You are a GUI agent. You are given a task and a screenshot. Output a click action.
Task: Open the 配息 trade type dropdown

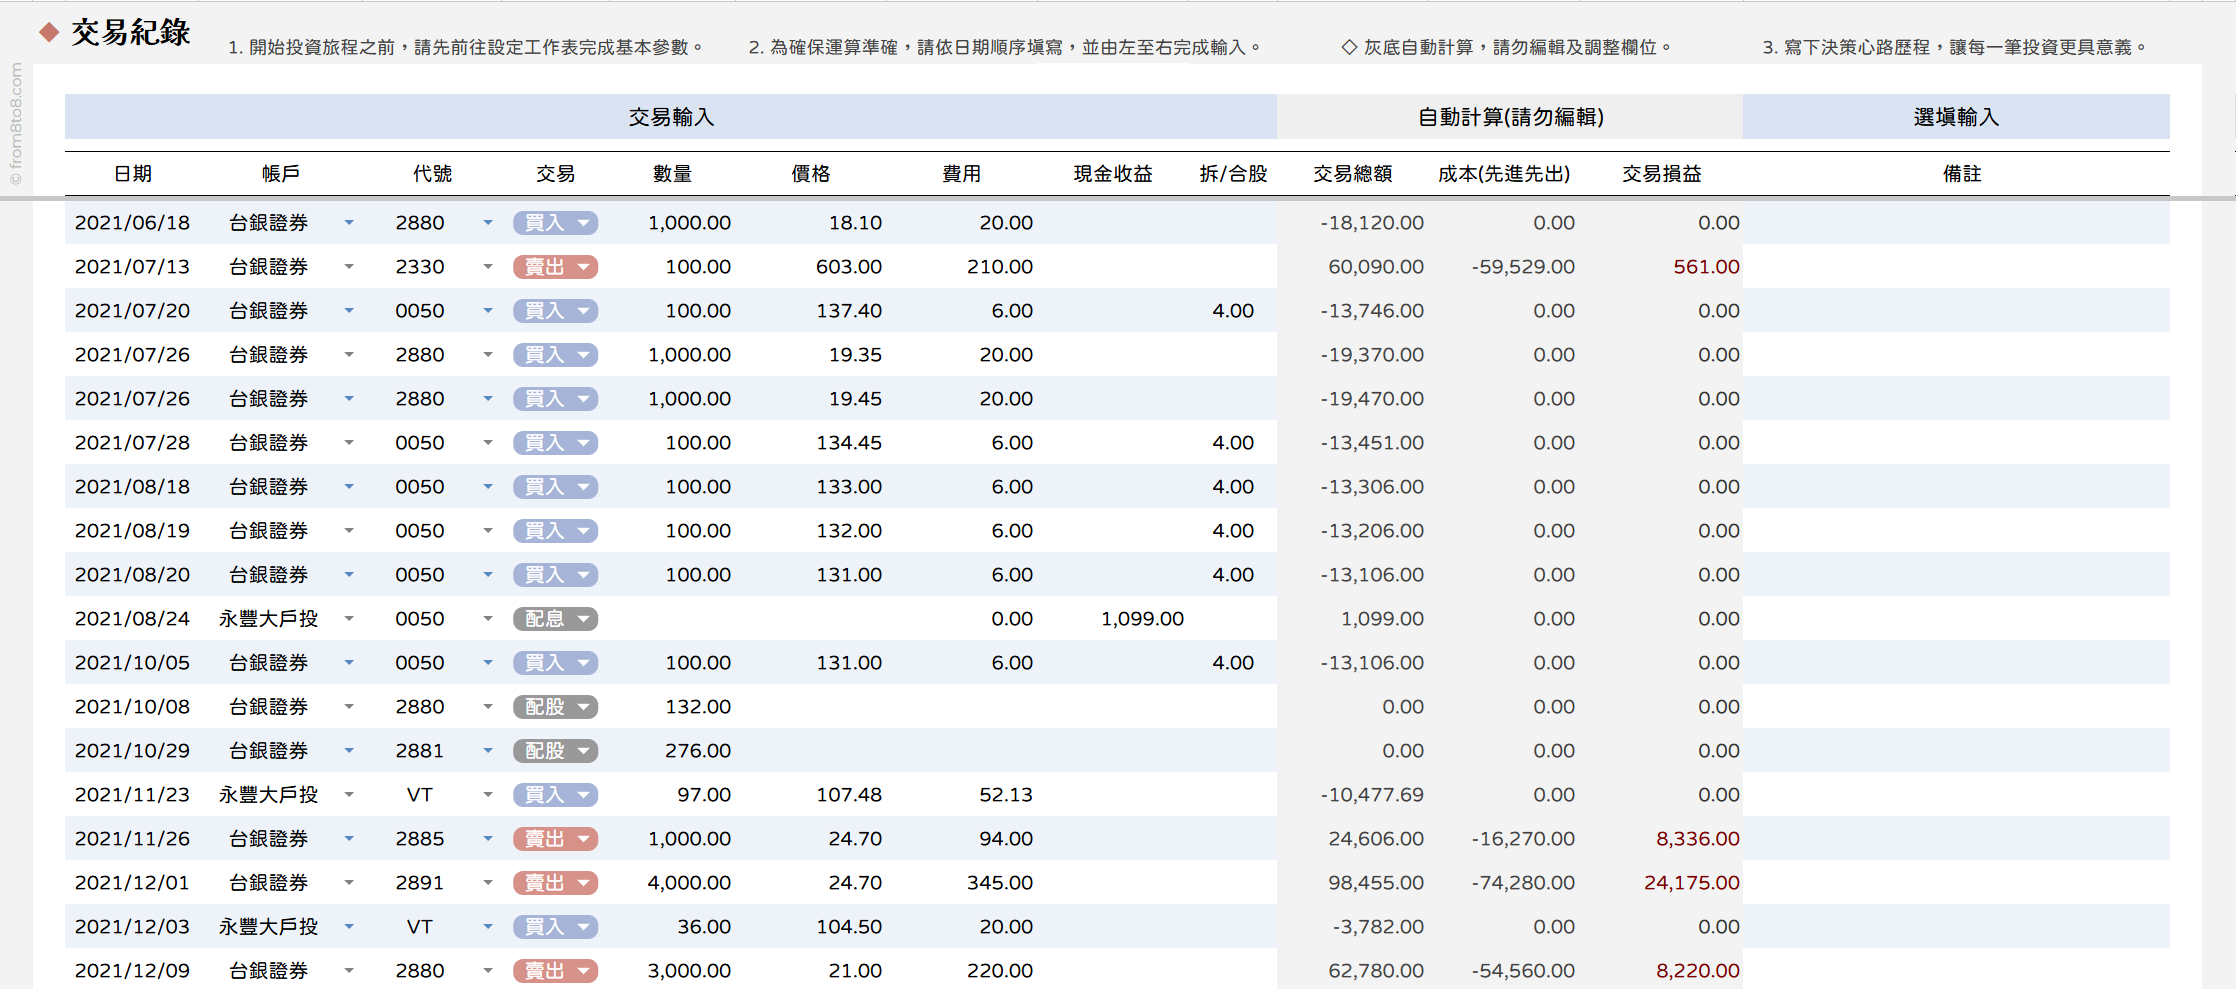(555, 618)
